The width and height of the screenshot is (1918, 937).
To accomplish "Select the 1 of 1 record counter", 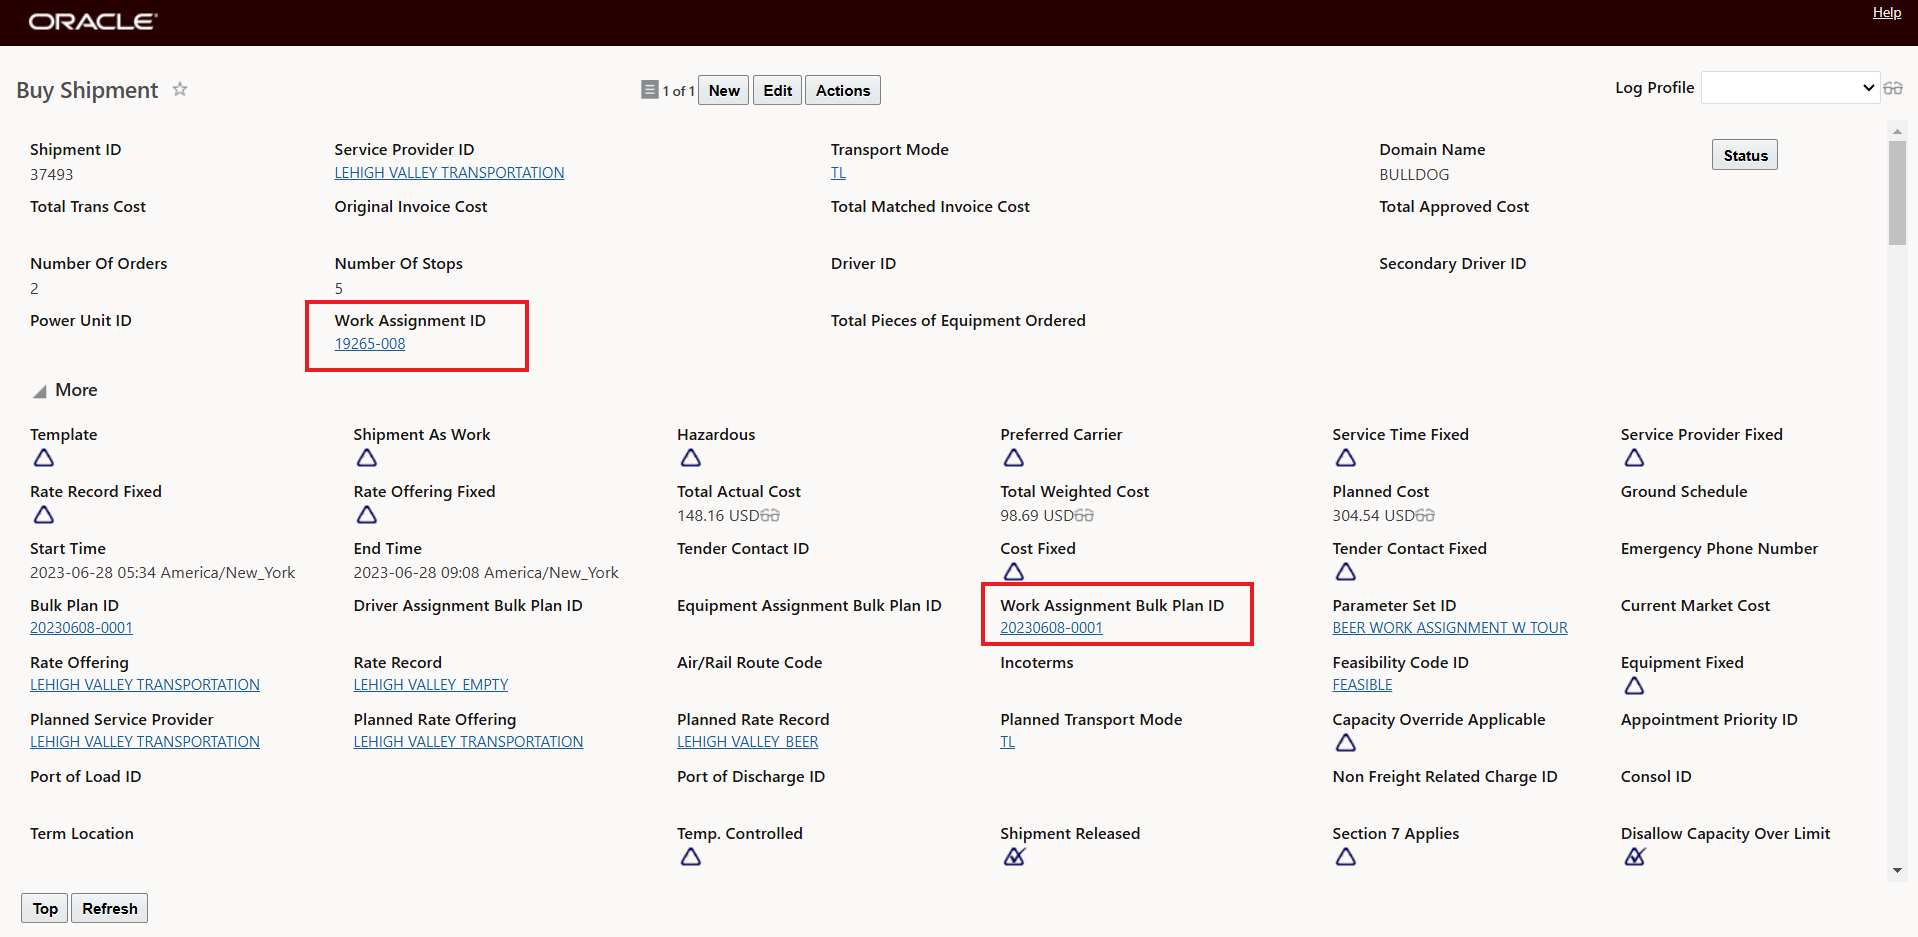I will (x=678, y=91).
